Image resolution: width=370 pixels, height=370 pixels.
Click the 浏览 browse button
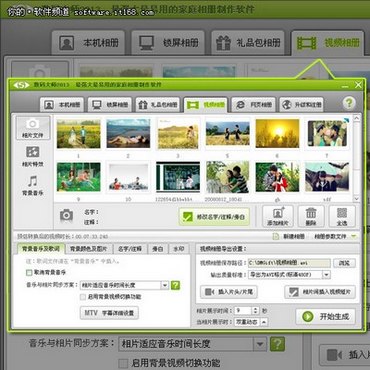coord(344,263)
